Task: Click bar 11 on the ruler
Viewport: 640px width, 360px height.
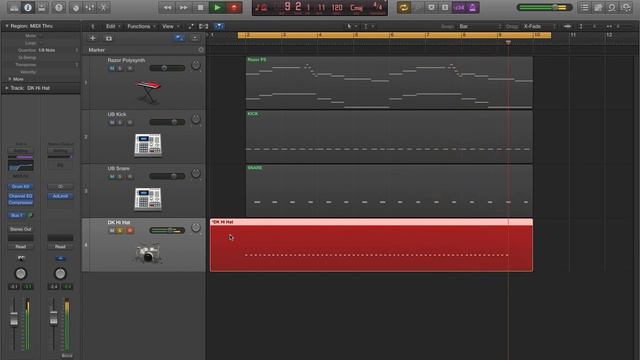Action: [573, 35]
